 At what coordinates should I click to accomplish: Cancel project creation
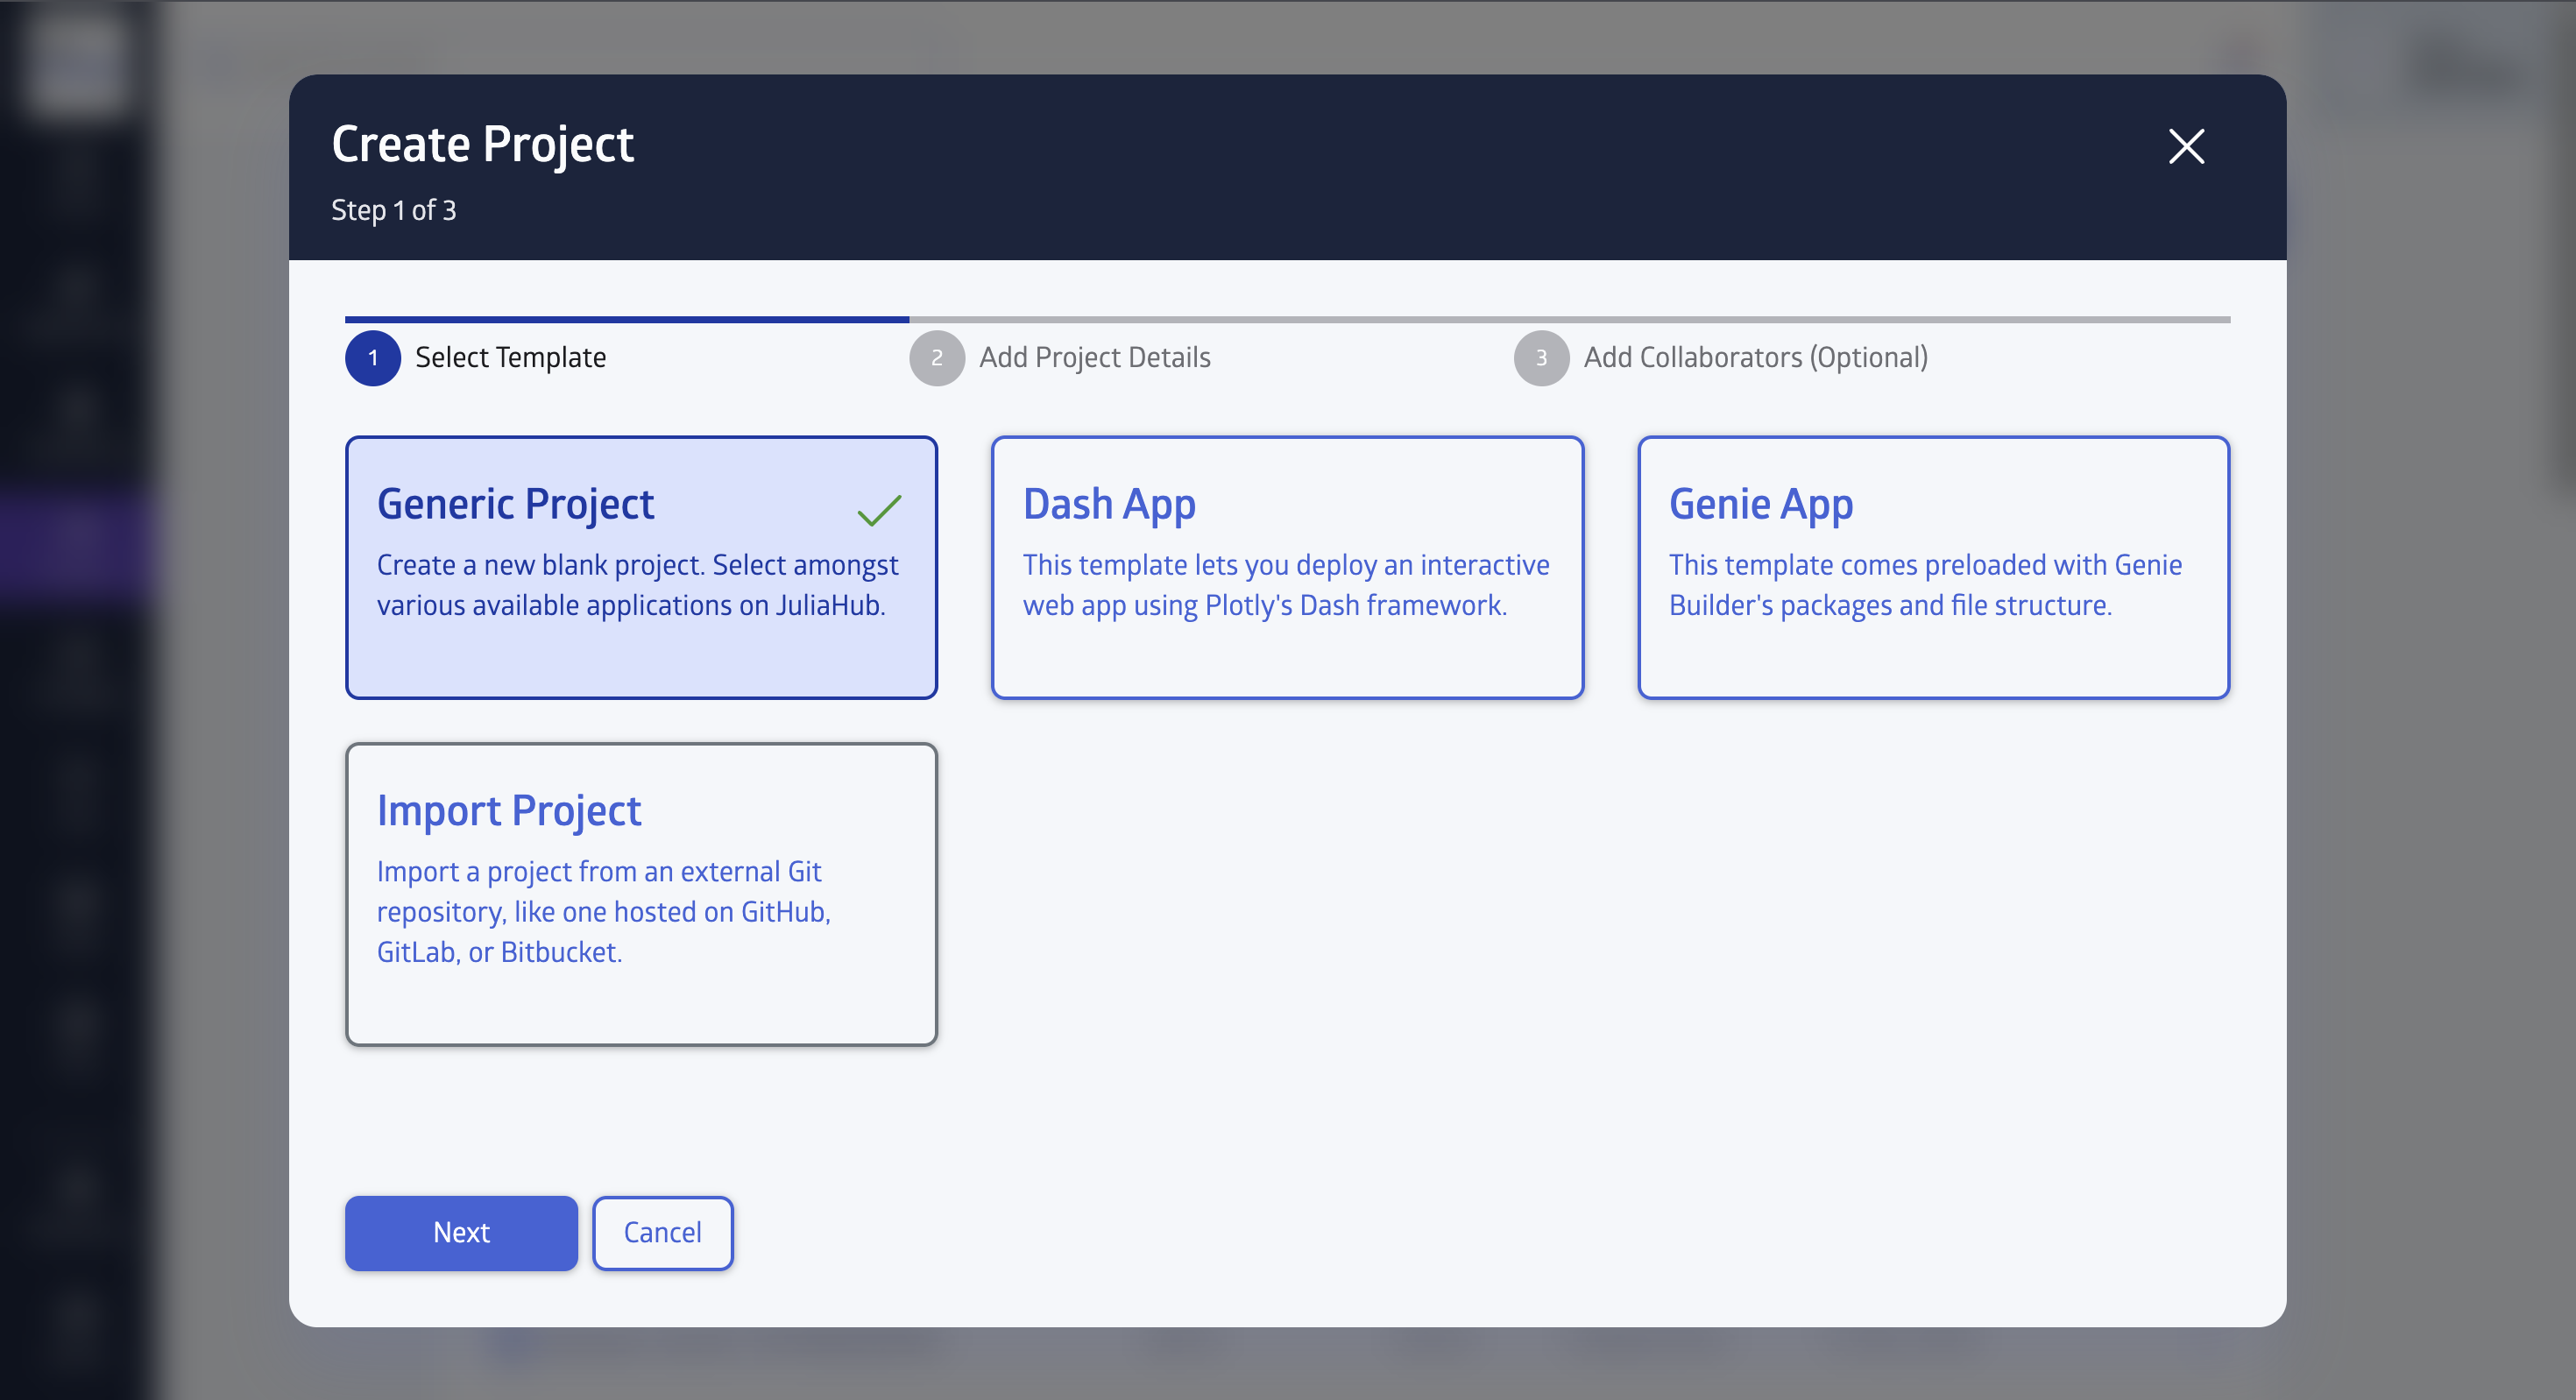tap(662, 1233)
